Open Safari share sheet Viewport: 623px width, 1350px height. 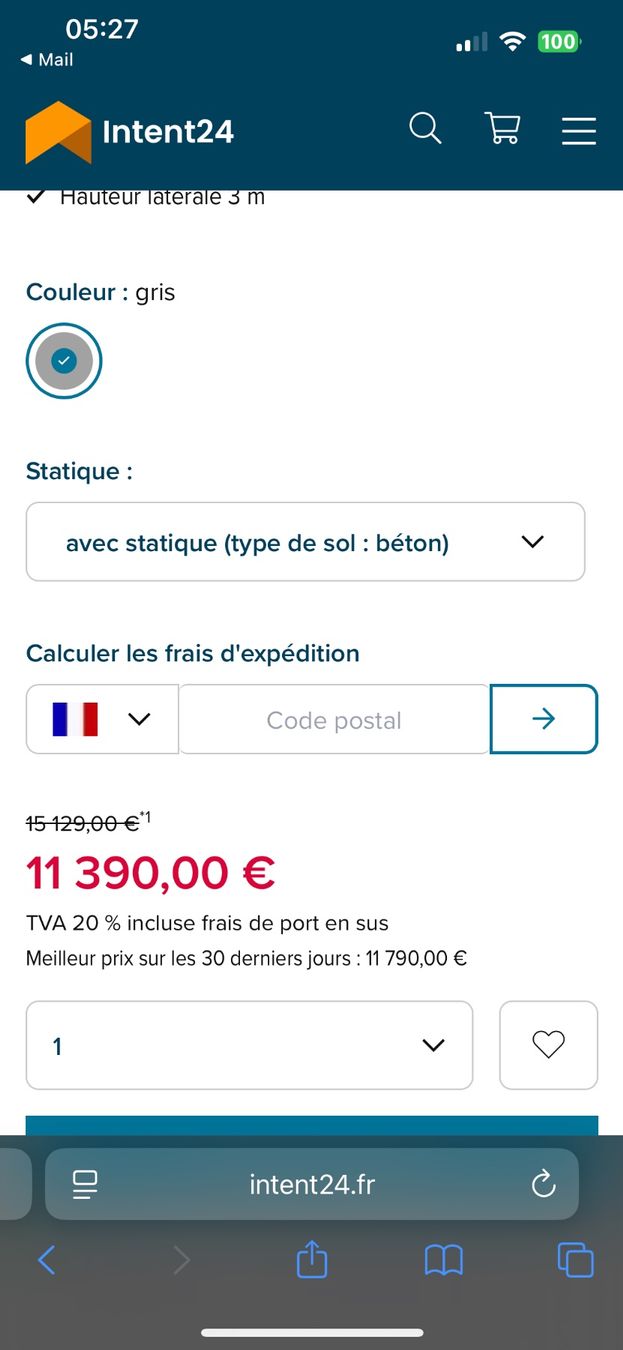(312, 1259)
